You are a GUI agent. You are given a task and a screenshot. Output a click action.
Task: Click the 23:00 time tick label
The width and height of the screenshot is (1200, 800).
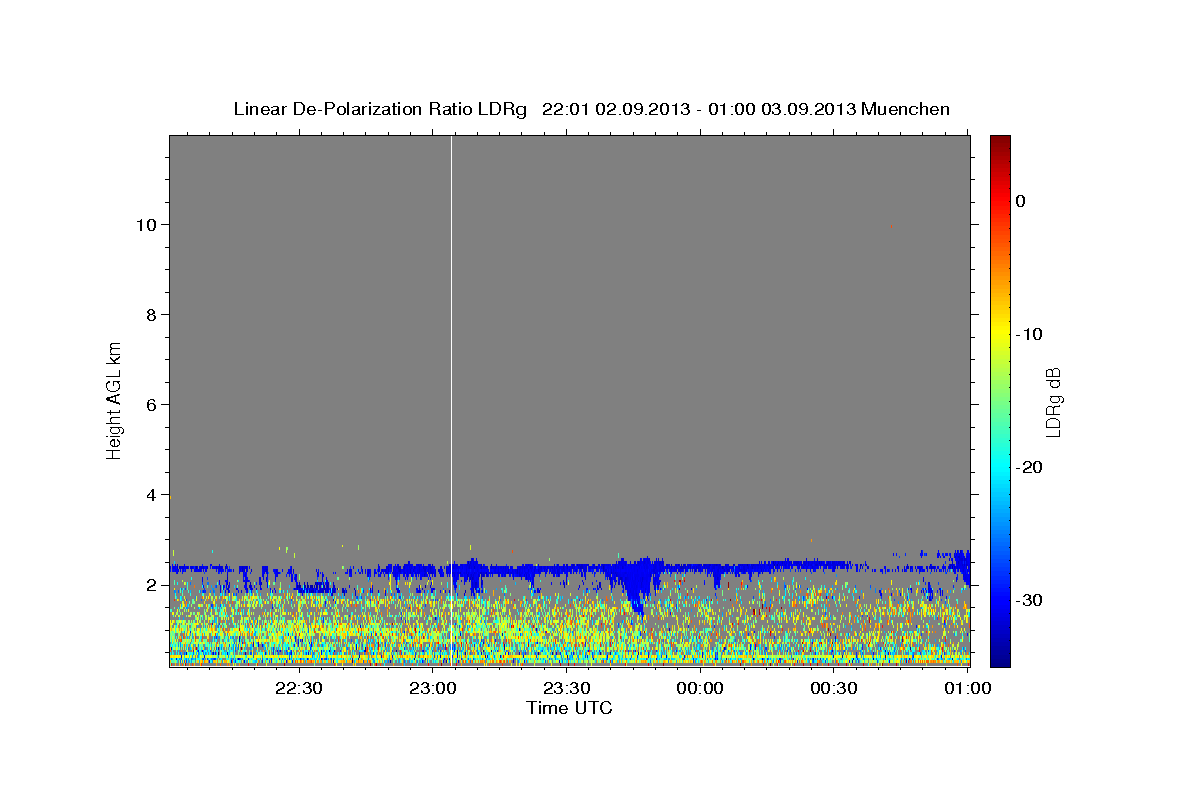(432, 688)
